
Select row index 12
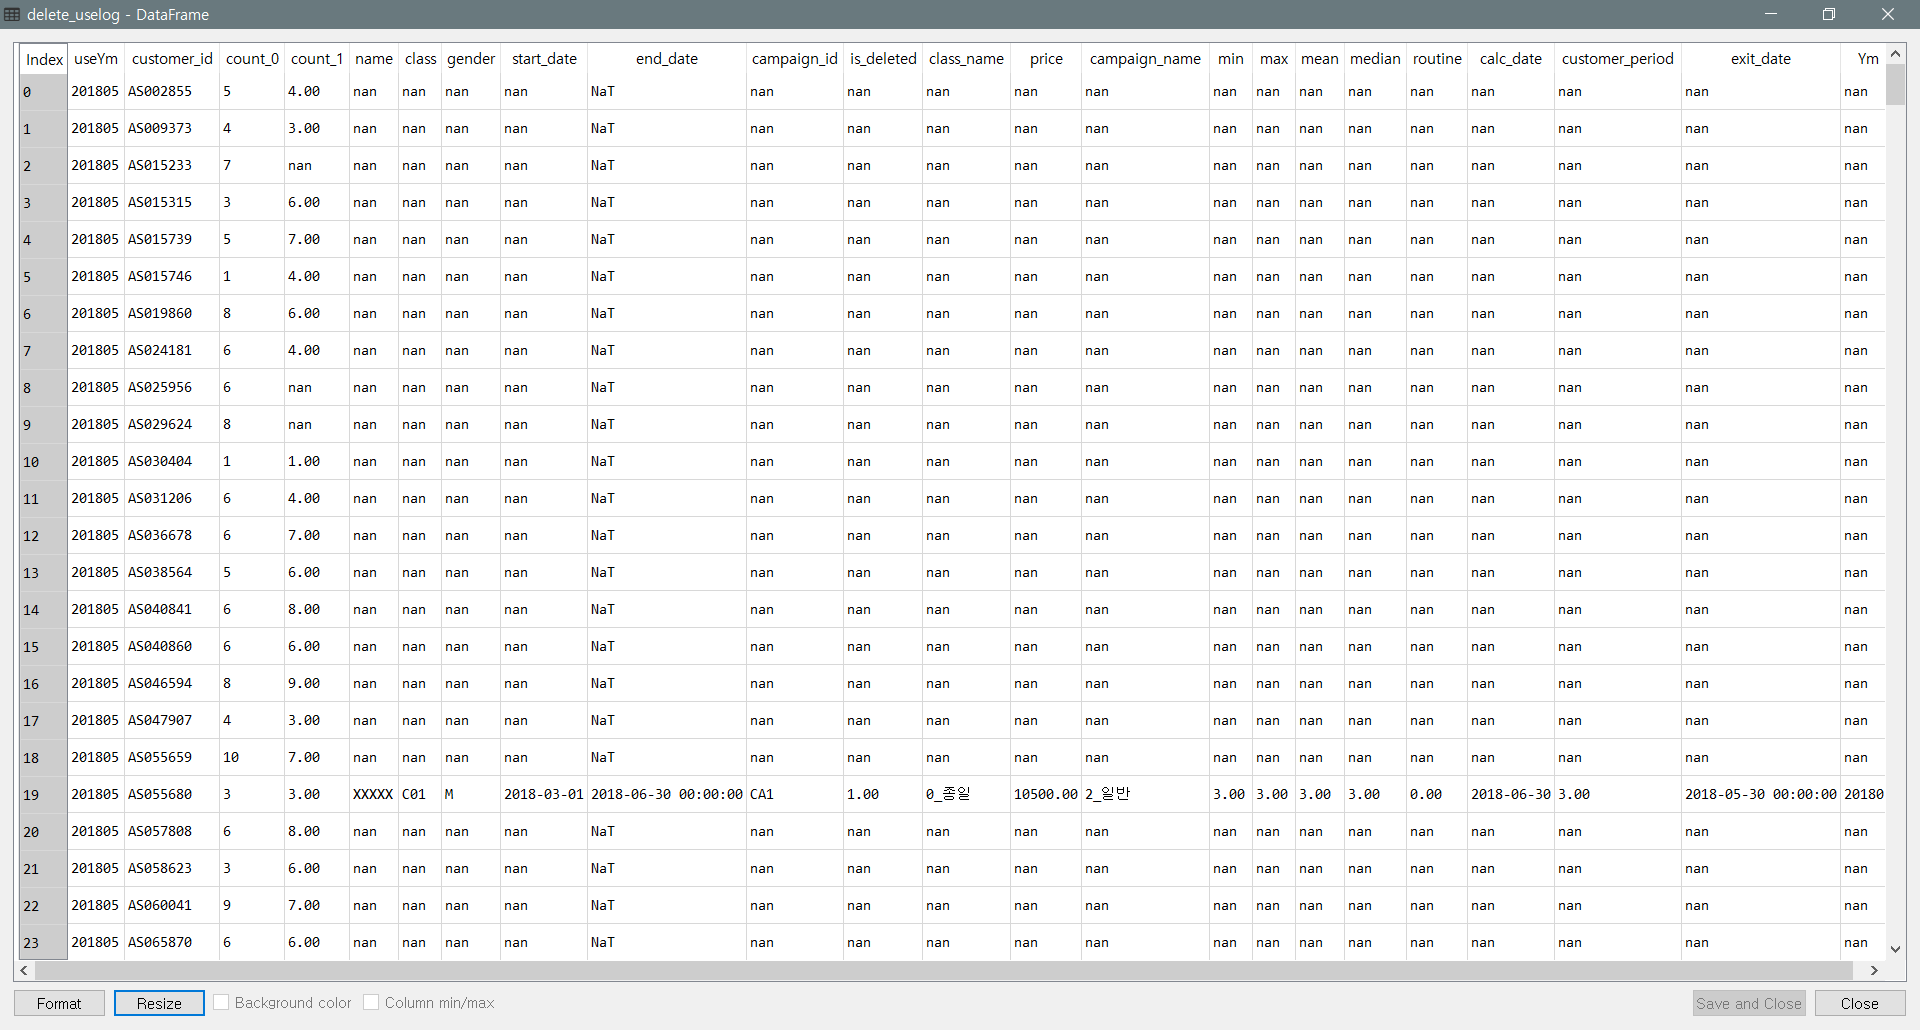(x=43, y=536)
